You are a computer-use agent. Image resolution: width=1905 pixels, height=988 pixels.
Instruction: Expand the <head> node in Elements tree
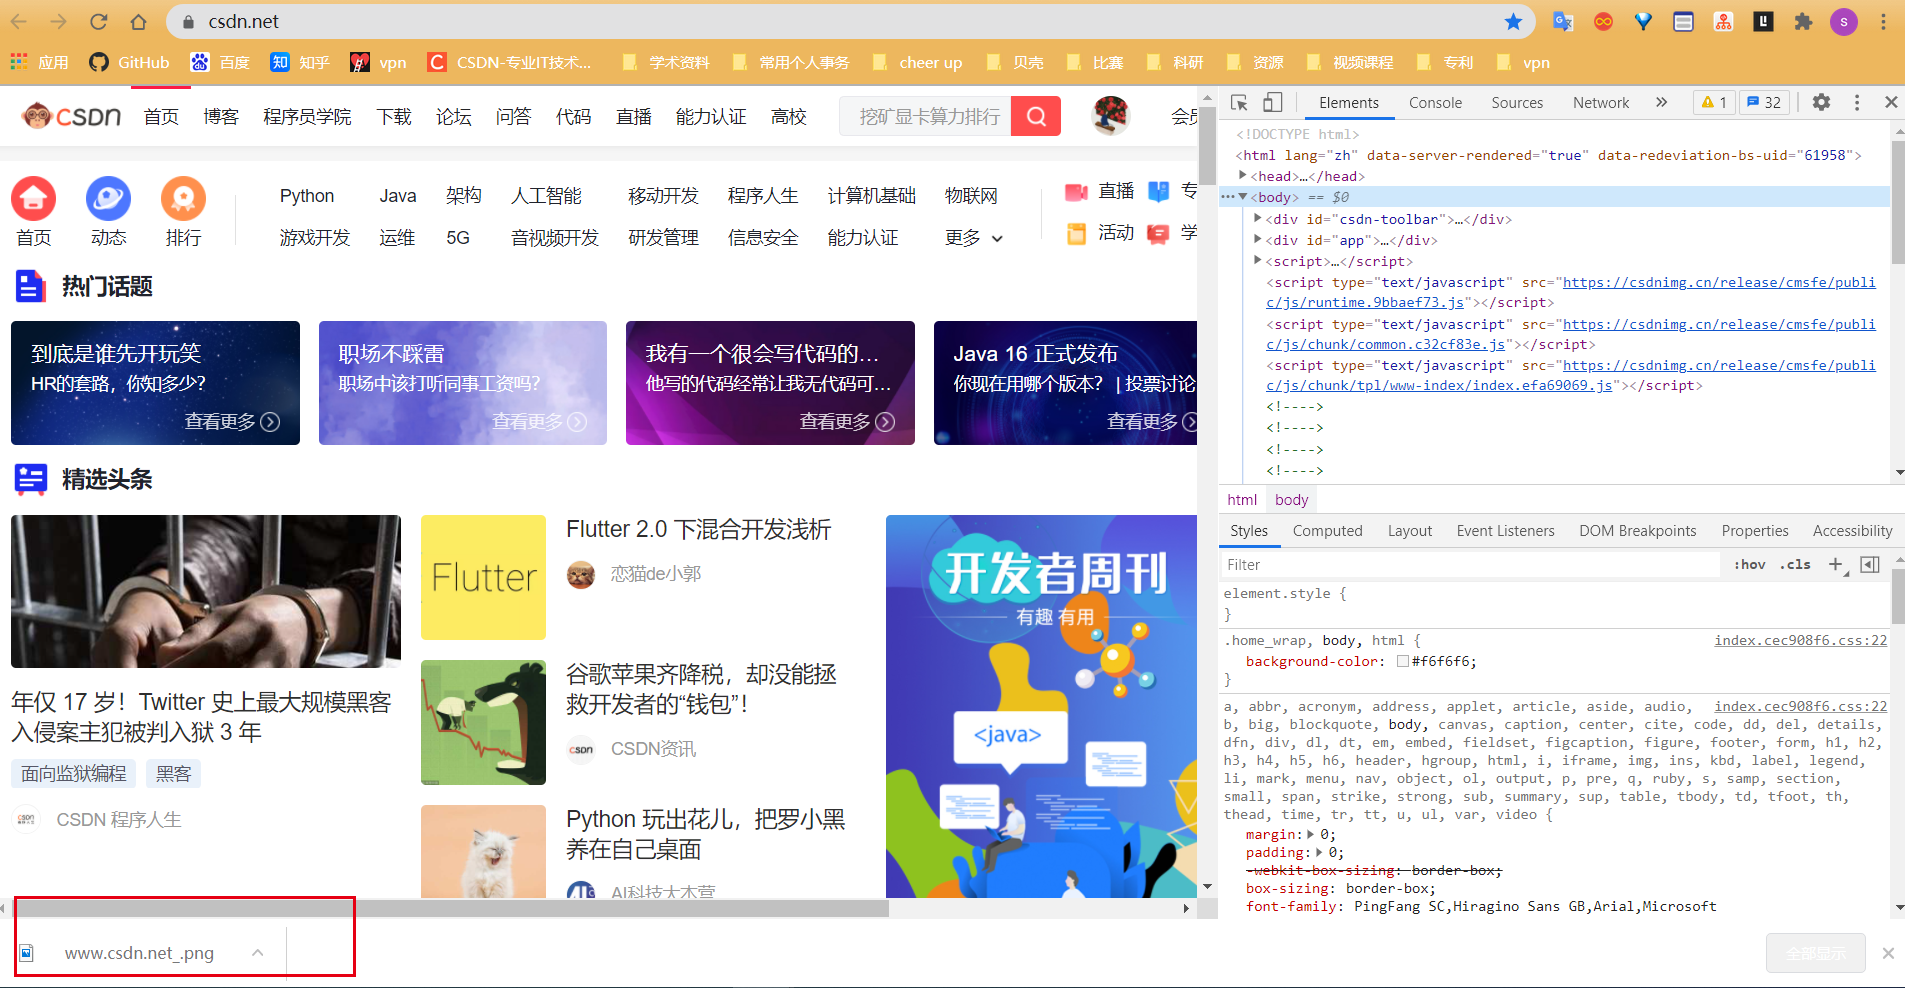coord(1243,176)
